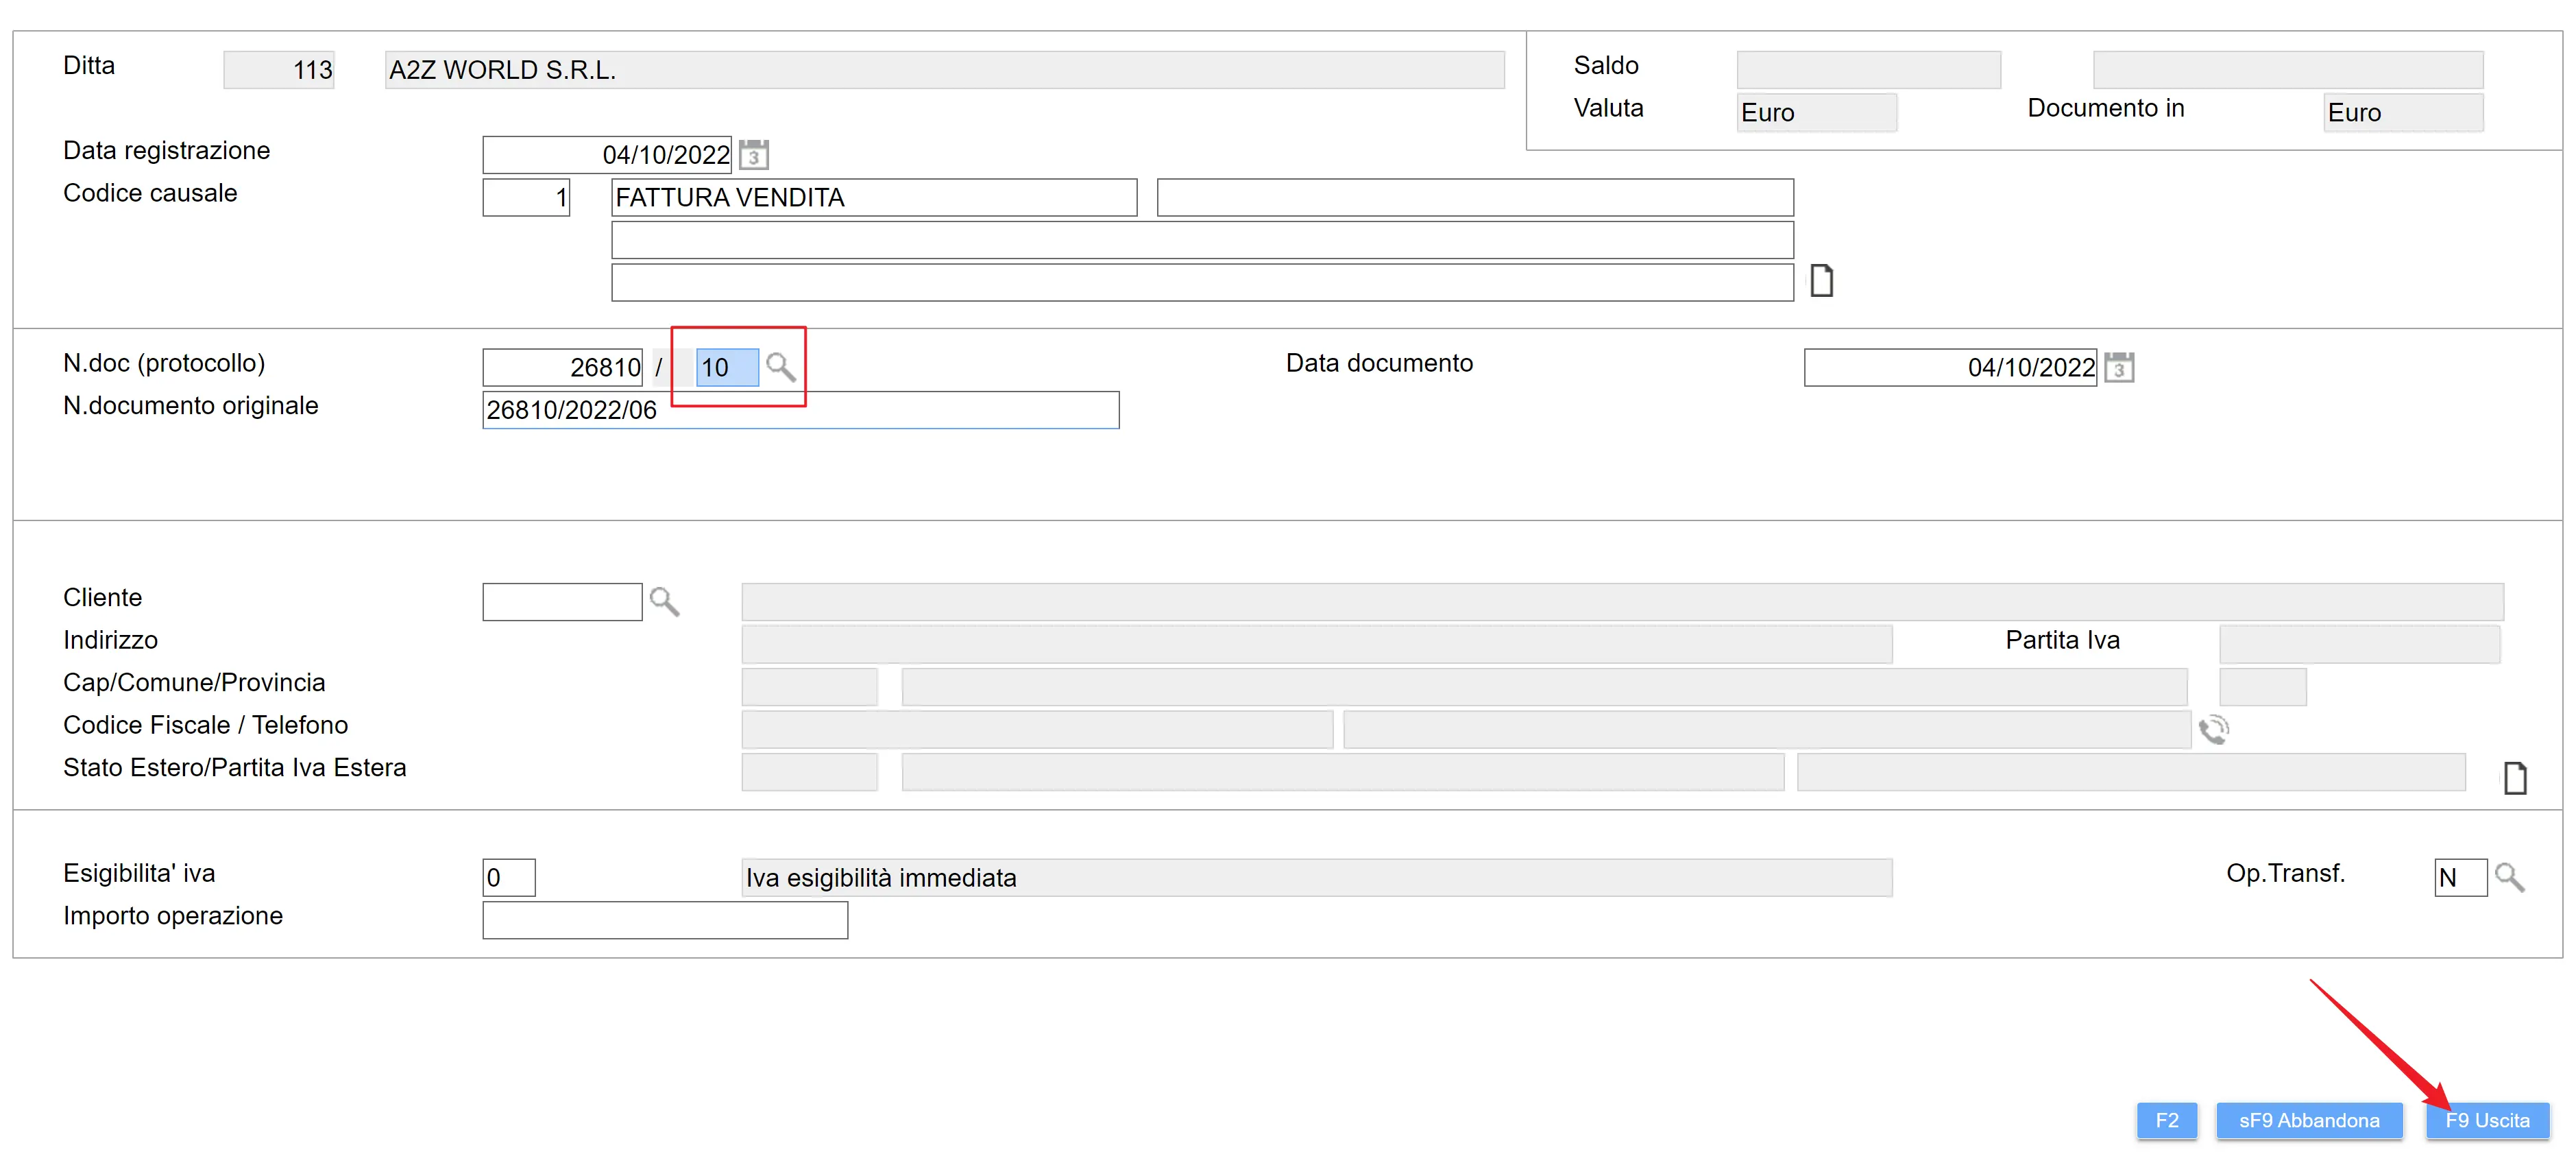Screen dimensions: 2576x1152
Task: Focus the Cliente code input field
Action: 562,602
